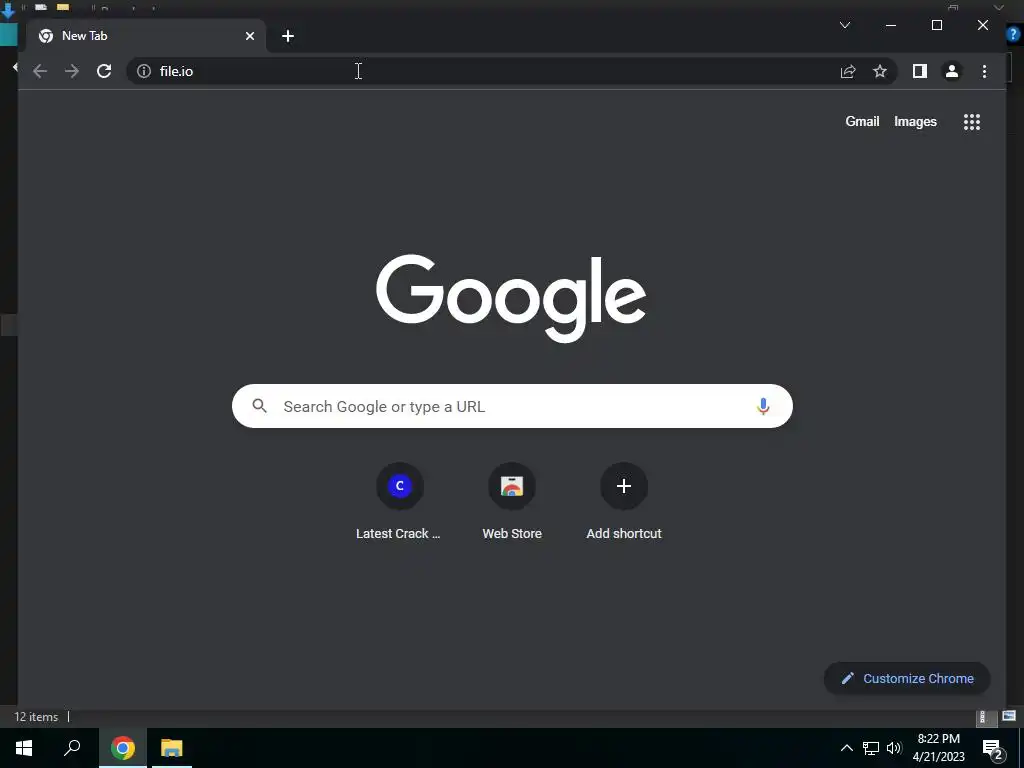The height and width of the screenshot is (768, 1024).
Task: Open a new tab with plus button
Action: pos(288,36)
